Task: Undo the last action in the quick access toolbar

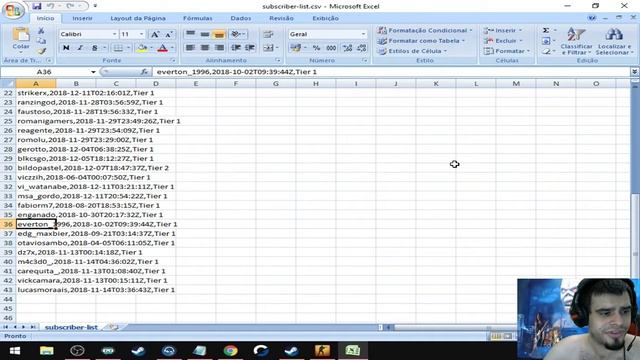Action: point(51,6)
